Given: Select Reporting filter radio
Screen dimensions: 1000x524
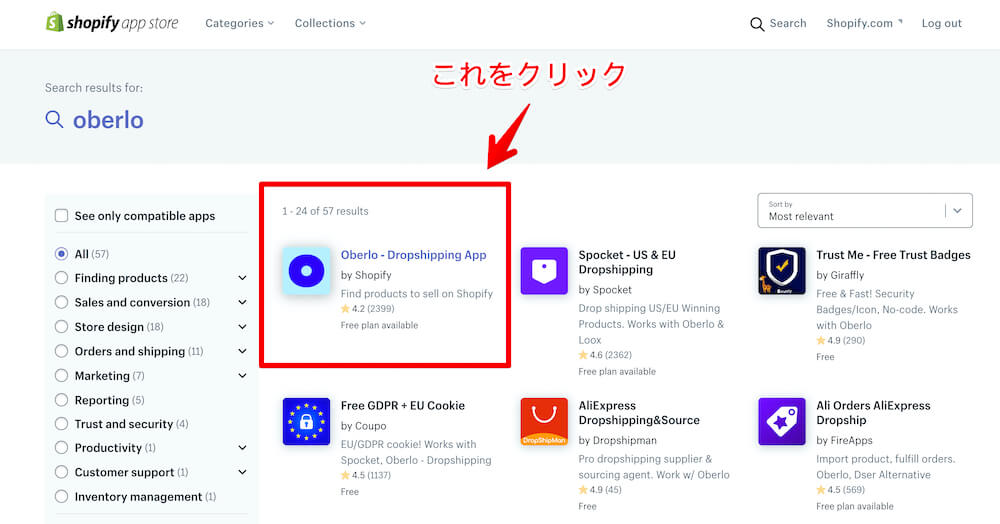Looking at the screenshot, I should 61,400.
